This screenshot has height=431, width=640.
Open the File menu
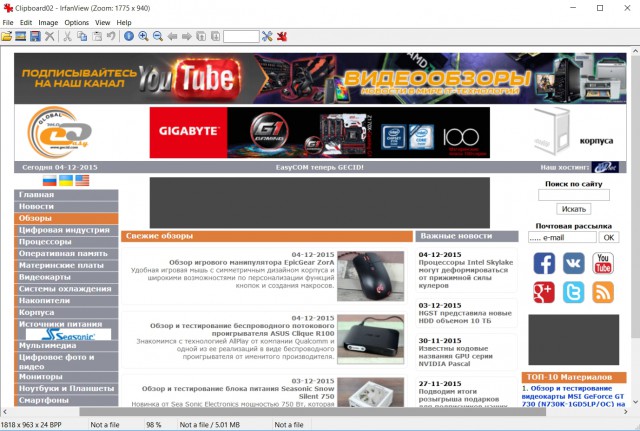coord(8,22)
